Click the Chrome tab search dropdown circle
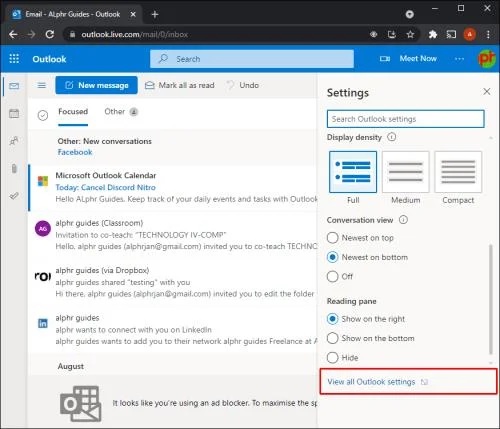This screenshot has width=500, height=429. pos(410,14)
